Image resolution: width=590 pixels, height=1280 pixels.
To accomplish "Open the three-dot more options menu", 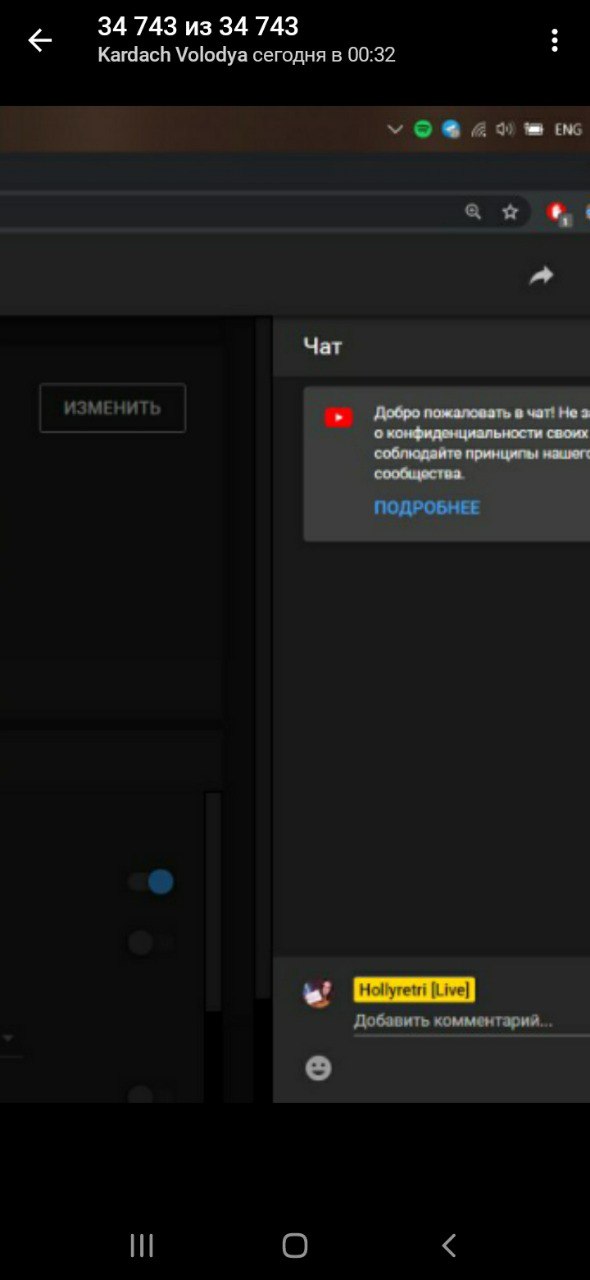I will pos(554,41).
